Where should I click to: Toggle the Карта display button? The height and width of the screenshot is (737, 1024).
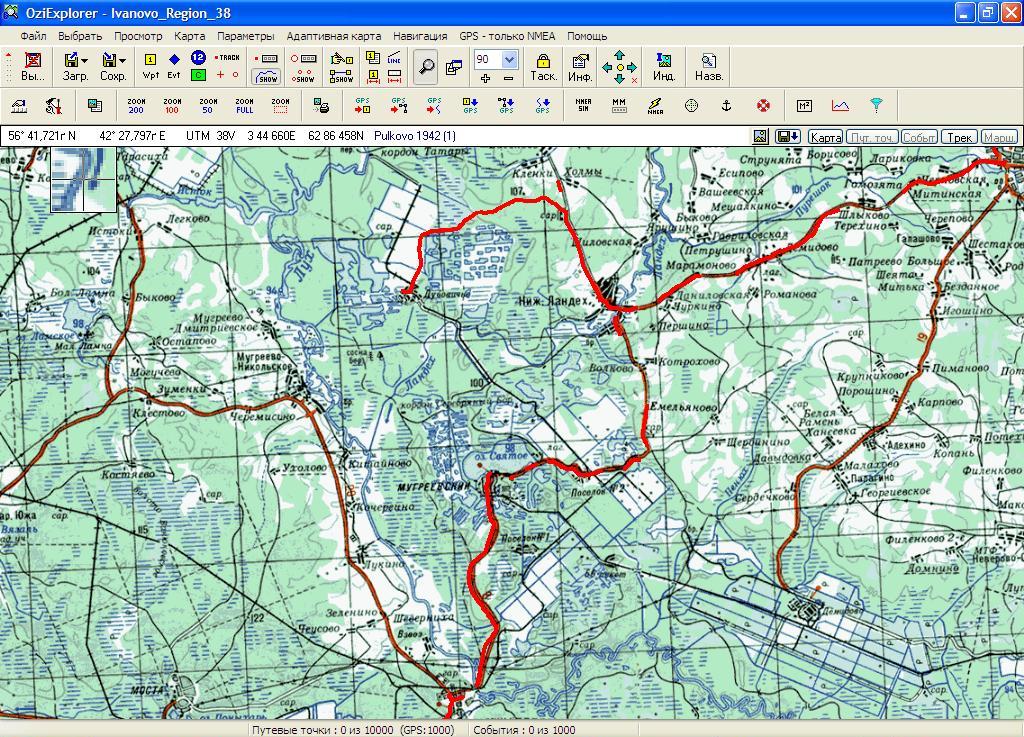click(x=825, y=137)
